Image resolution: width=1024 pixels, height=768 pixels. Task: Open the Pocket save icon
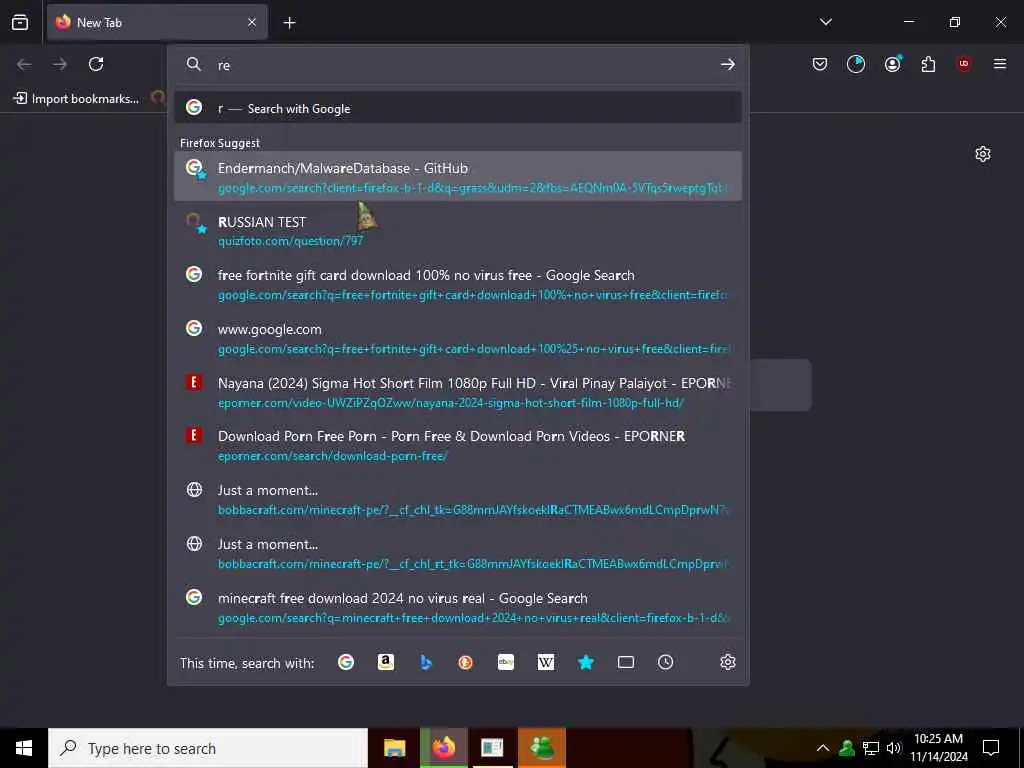point(820,64)
